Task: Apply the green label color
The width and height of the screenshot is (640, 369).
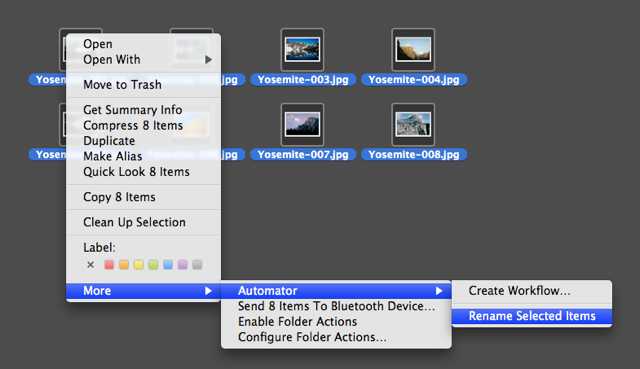Action: [x=153, y=265]
